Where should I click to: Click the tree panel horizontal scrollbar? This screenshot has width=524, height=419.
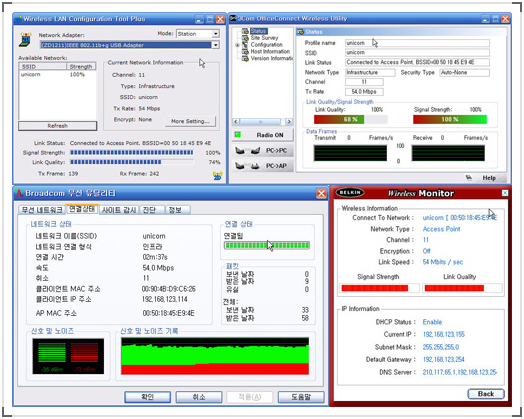pos(262,122)
